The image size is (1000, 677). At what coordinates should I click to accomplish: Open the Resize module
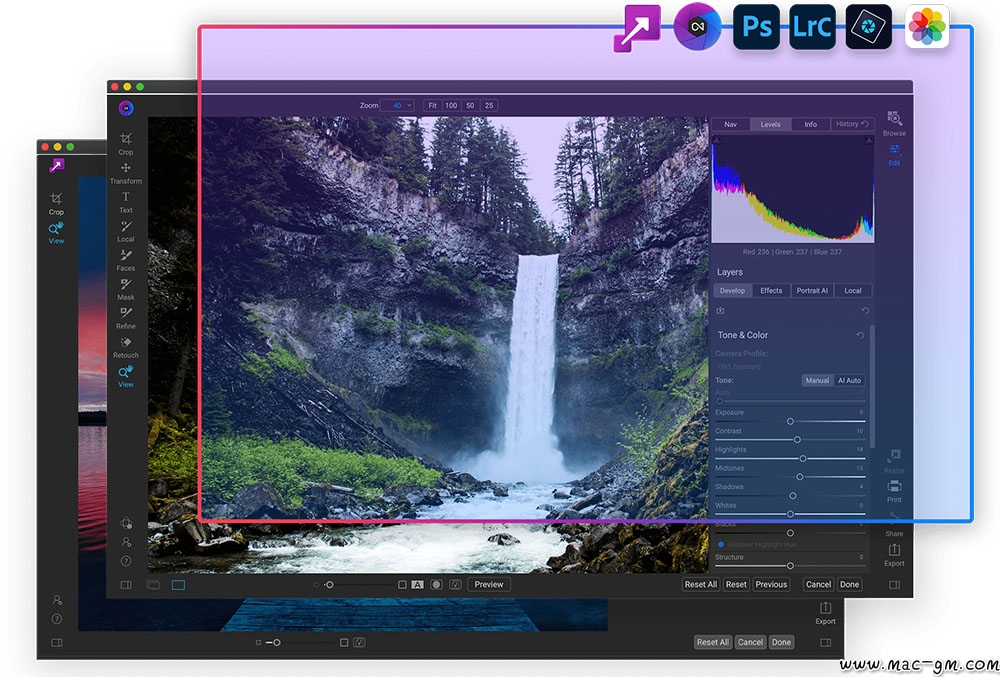tap(894, 461)
